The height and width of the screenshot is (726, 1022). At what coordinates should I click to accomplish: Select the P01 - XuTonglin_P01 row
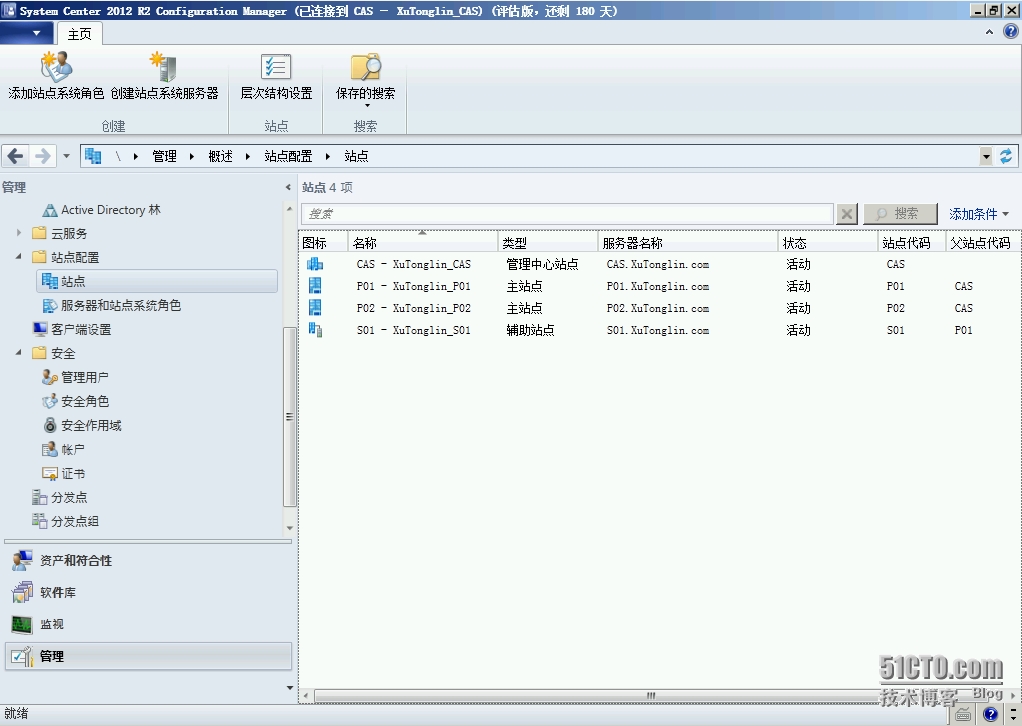[x=658, y=286]
